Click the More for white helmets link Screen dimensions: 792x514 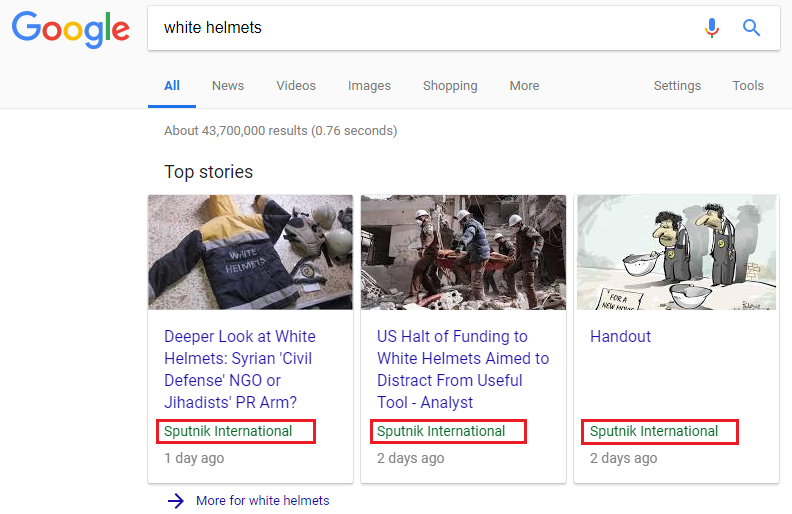coord(263,500)
